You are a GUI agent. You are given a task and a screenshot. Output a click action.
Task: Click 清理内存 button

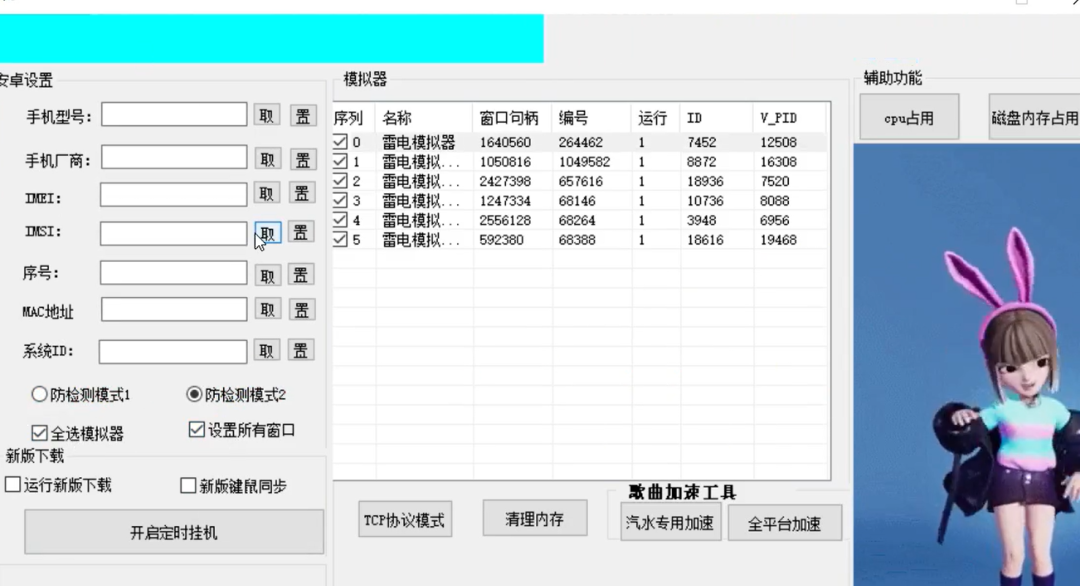click(534, 519)
